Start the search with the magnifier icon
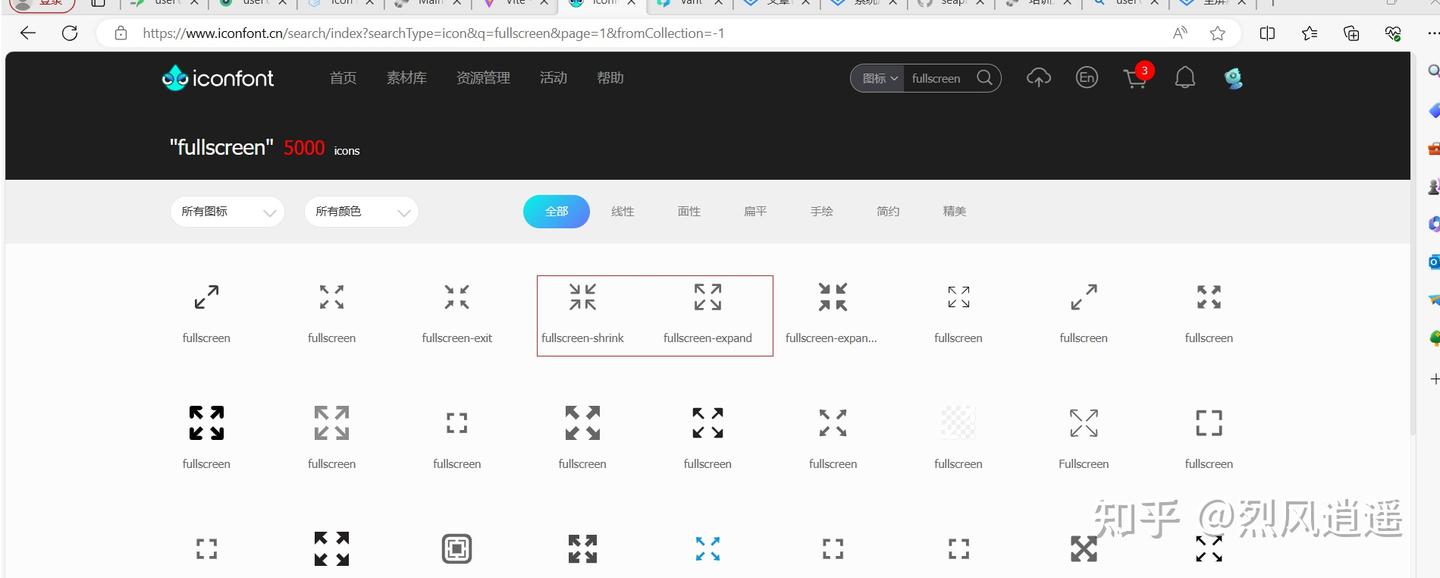Viewport: 1440px width, 578px height. (x=984, y=77)
